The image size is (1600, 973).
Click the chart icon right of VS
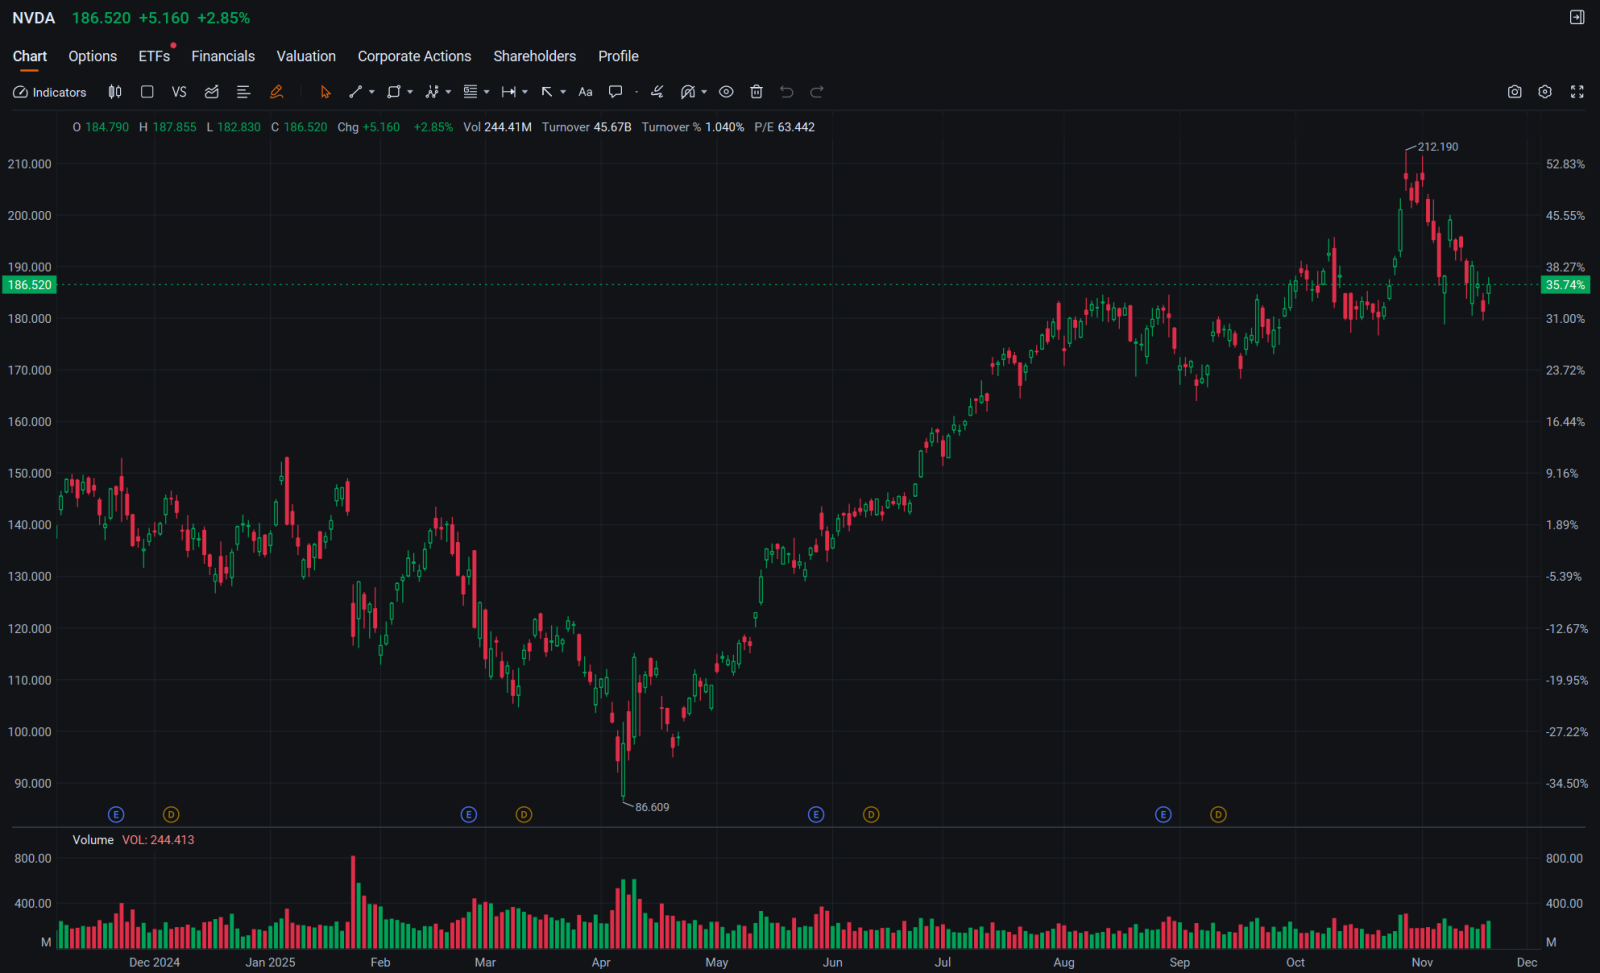click(x=212, y=92)
